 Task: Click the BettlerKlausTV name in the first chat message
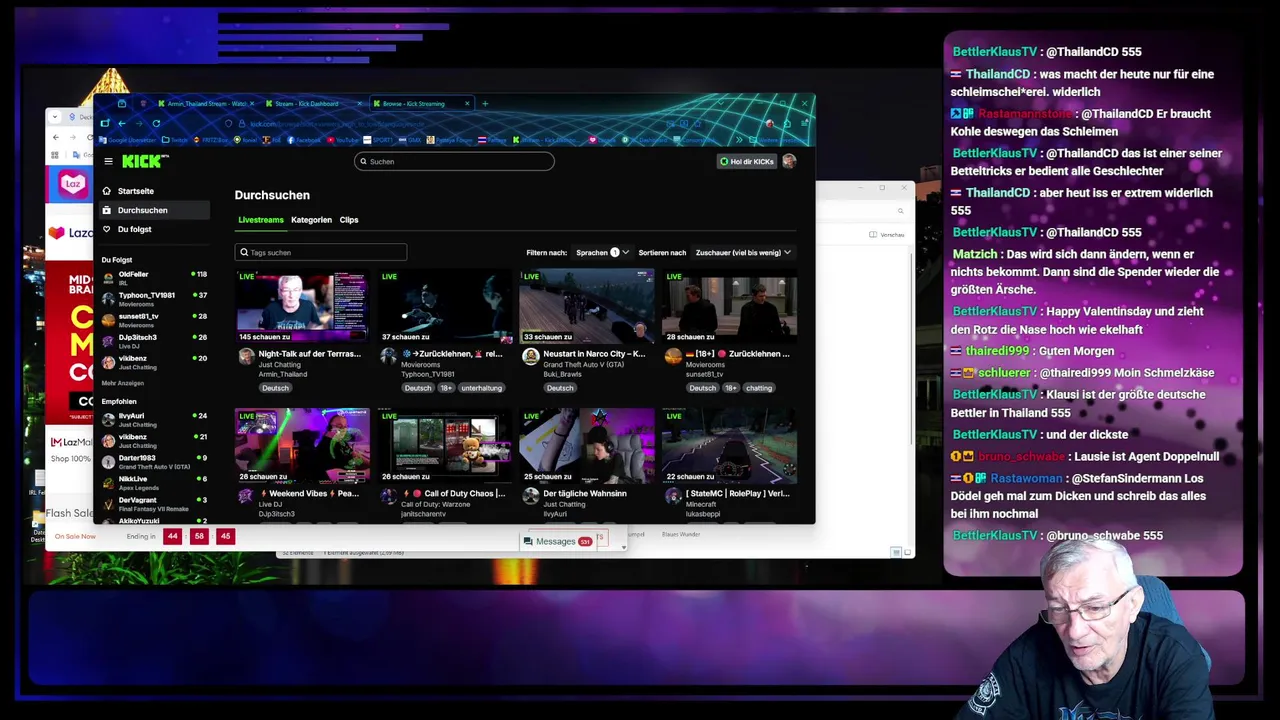point(995,52)
